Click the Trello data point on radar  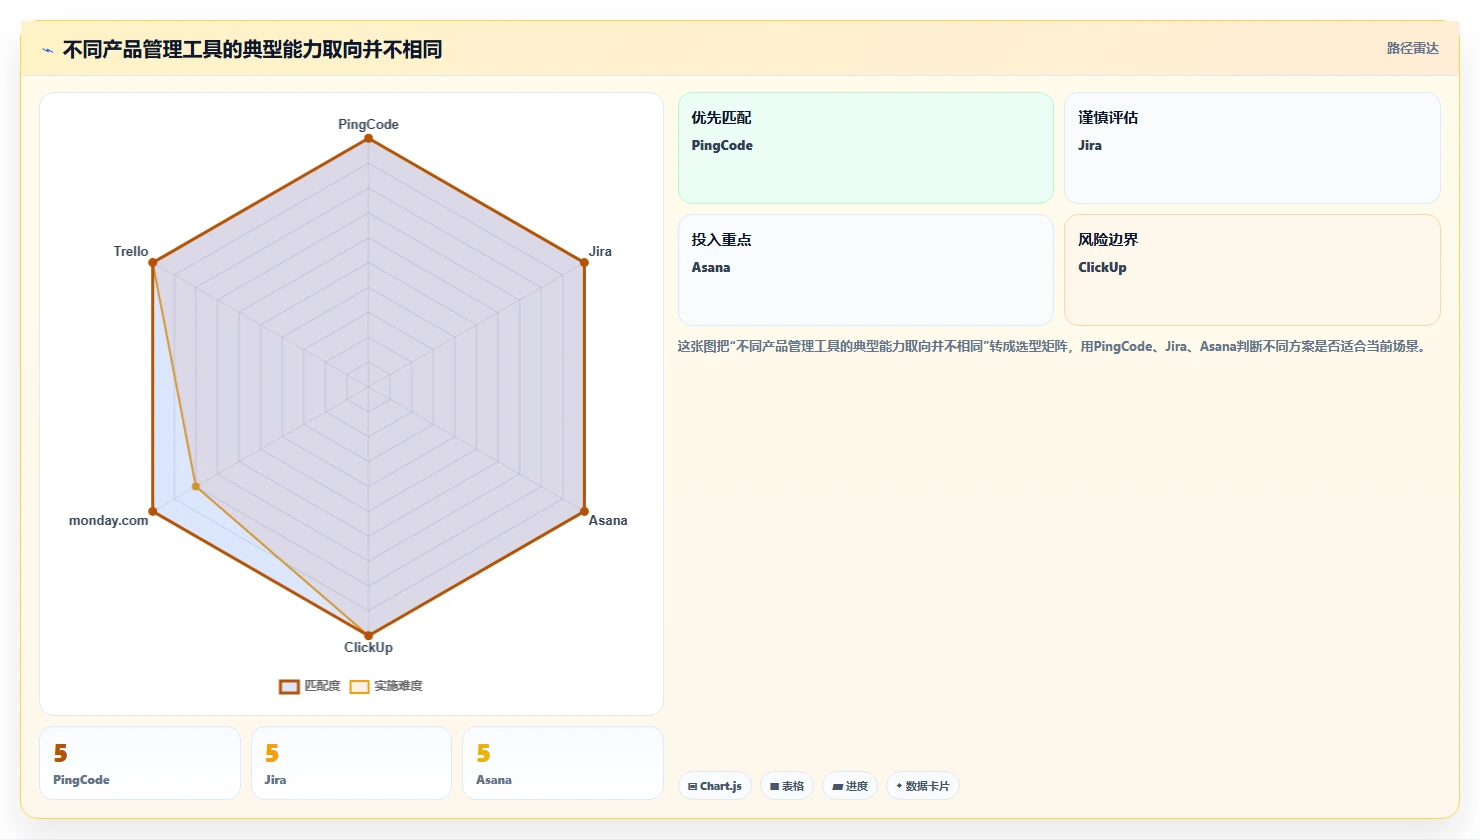pos(153,262)
